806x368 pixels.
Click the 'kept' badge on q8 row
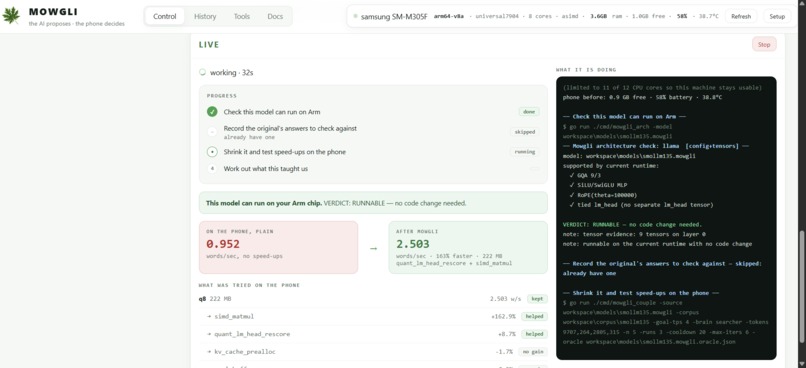click(x=537, y=299)
